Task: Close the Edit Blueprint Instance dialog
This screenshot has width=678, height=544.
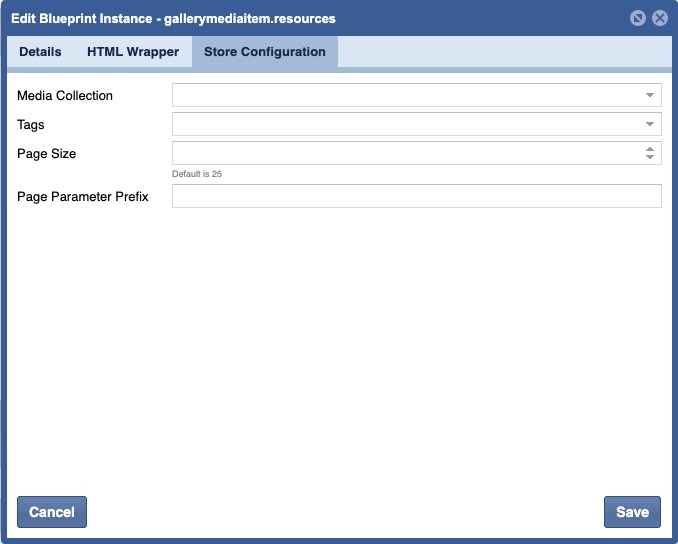Action: pos(659,18)
